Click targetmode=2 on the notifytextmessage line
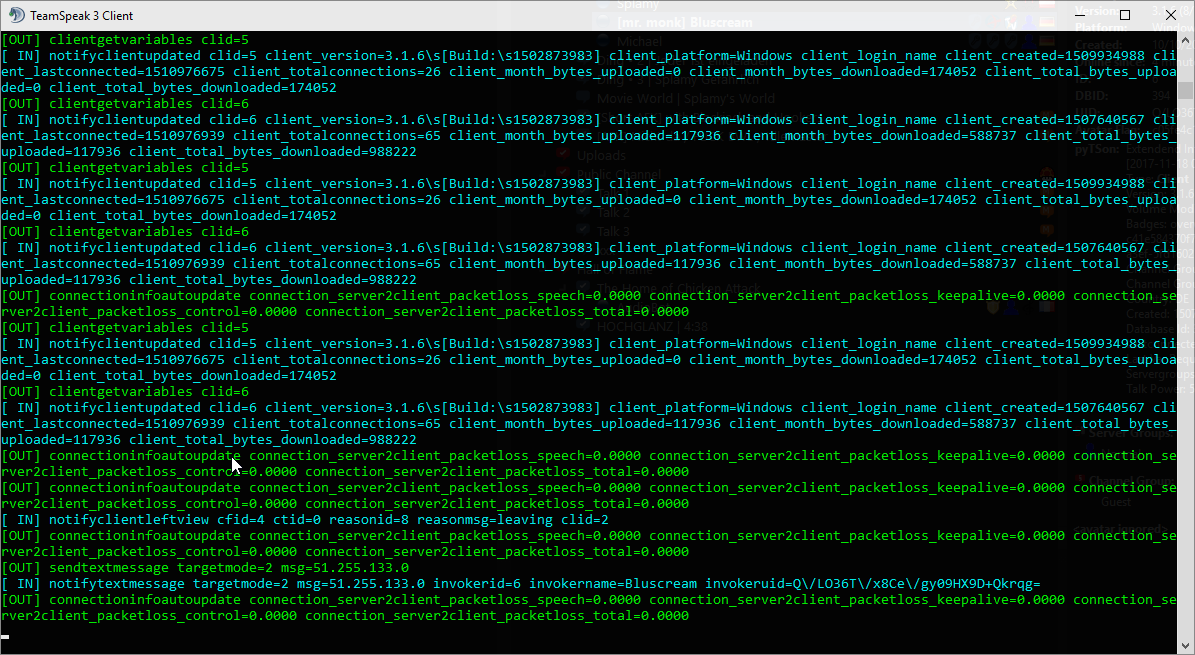This screenshot has height=655, width=1195. tap(241, 584)
